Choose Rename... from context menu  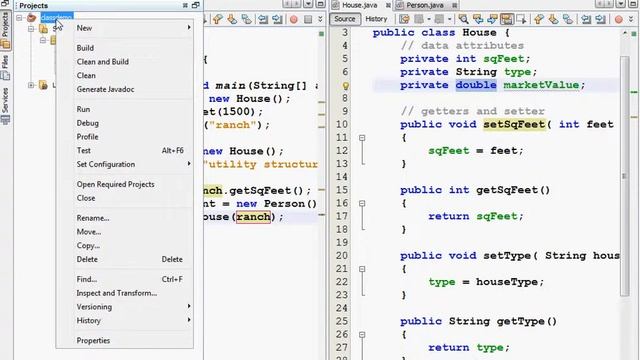133,218
